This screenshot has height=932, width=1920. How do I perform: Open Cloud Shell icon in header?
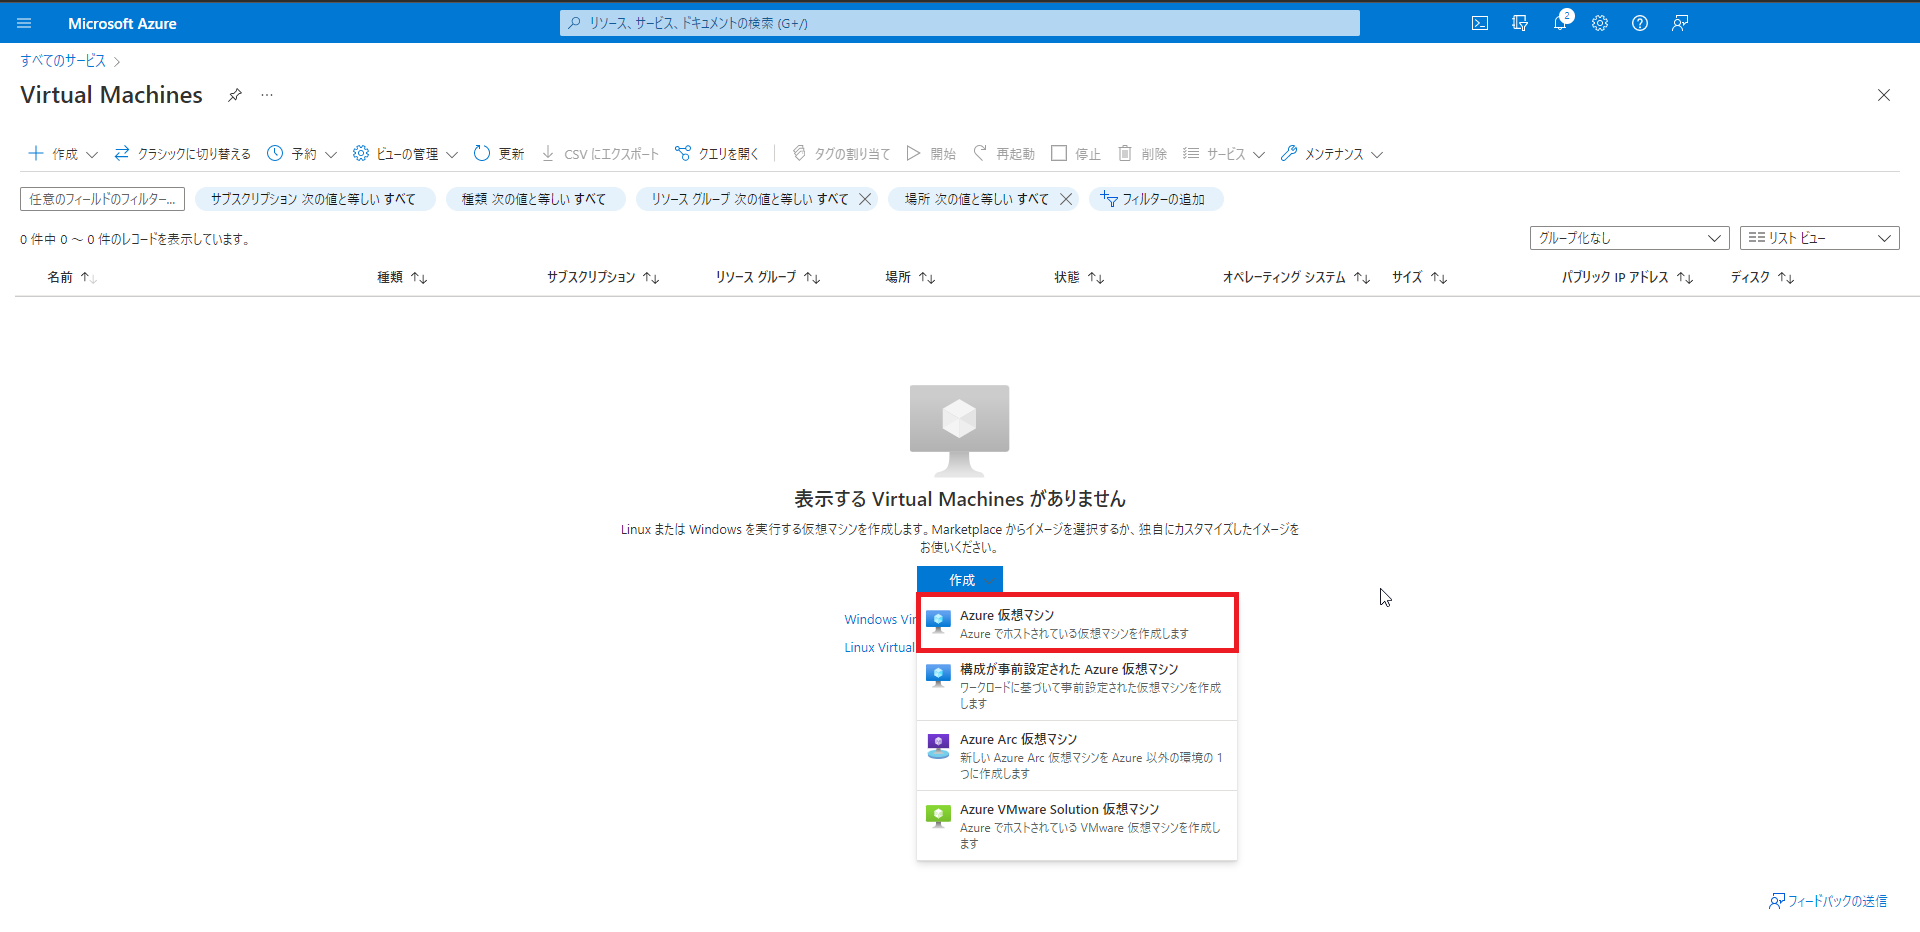1480,23
